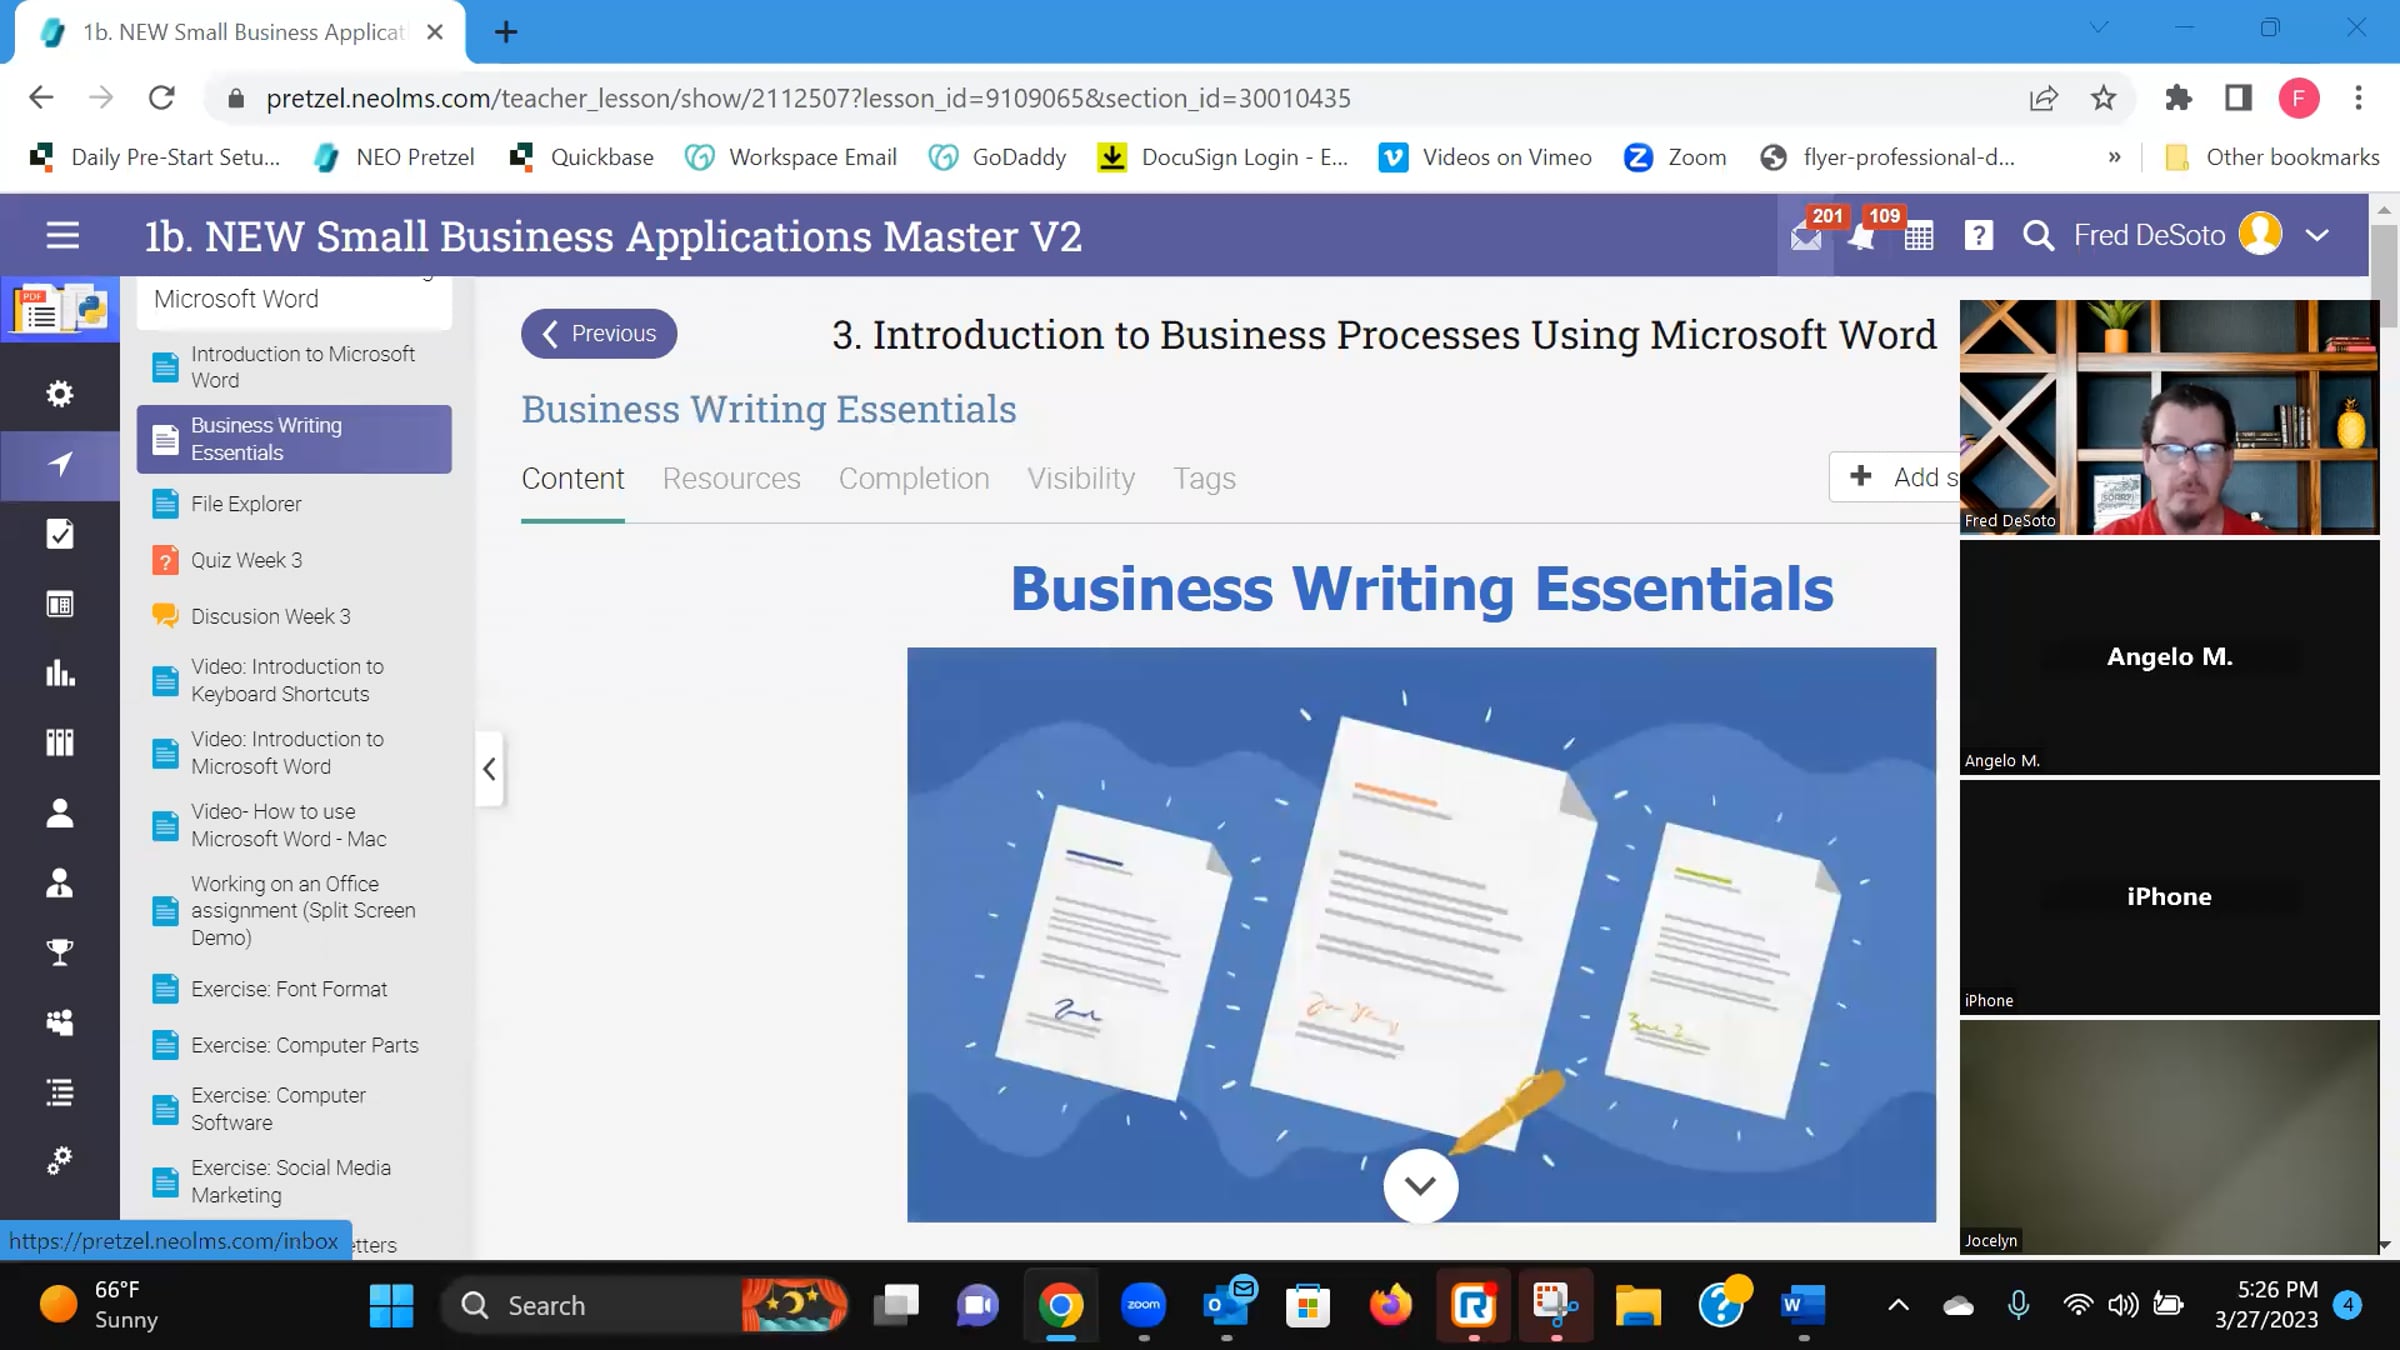Click the settings gear in left sidebar
The image size is (2400, 1350).
click(x=60, y=394)
